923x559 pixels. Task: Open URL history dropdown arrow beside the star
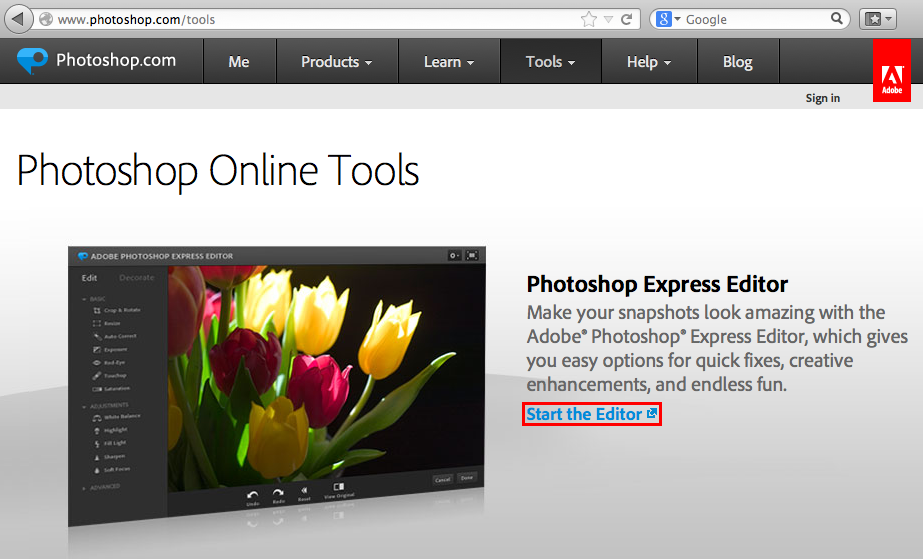click(609, 20)
